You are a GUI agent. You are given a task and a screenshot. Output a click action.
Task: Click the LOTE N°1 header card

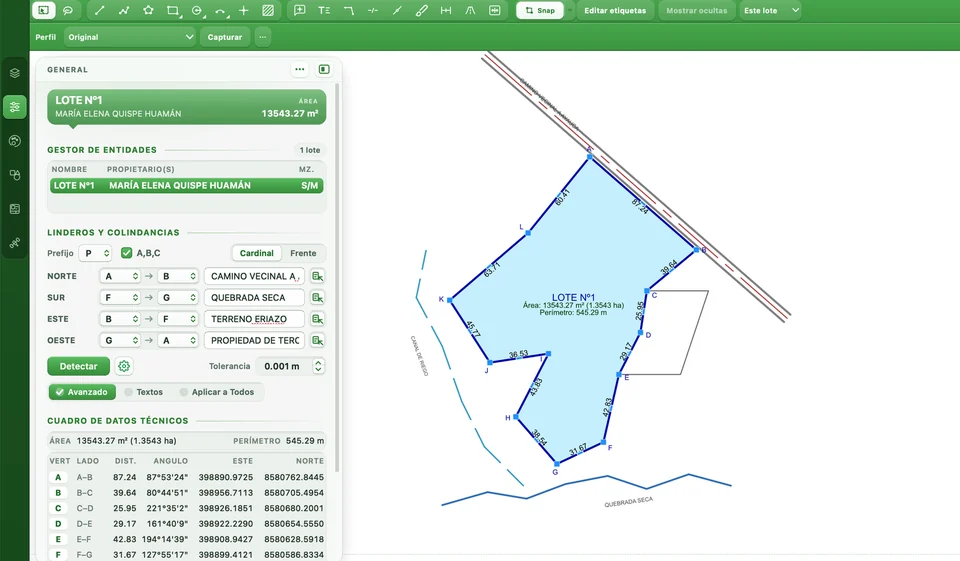(186, 107)
